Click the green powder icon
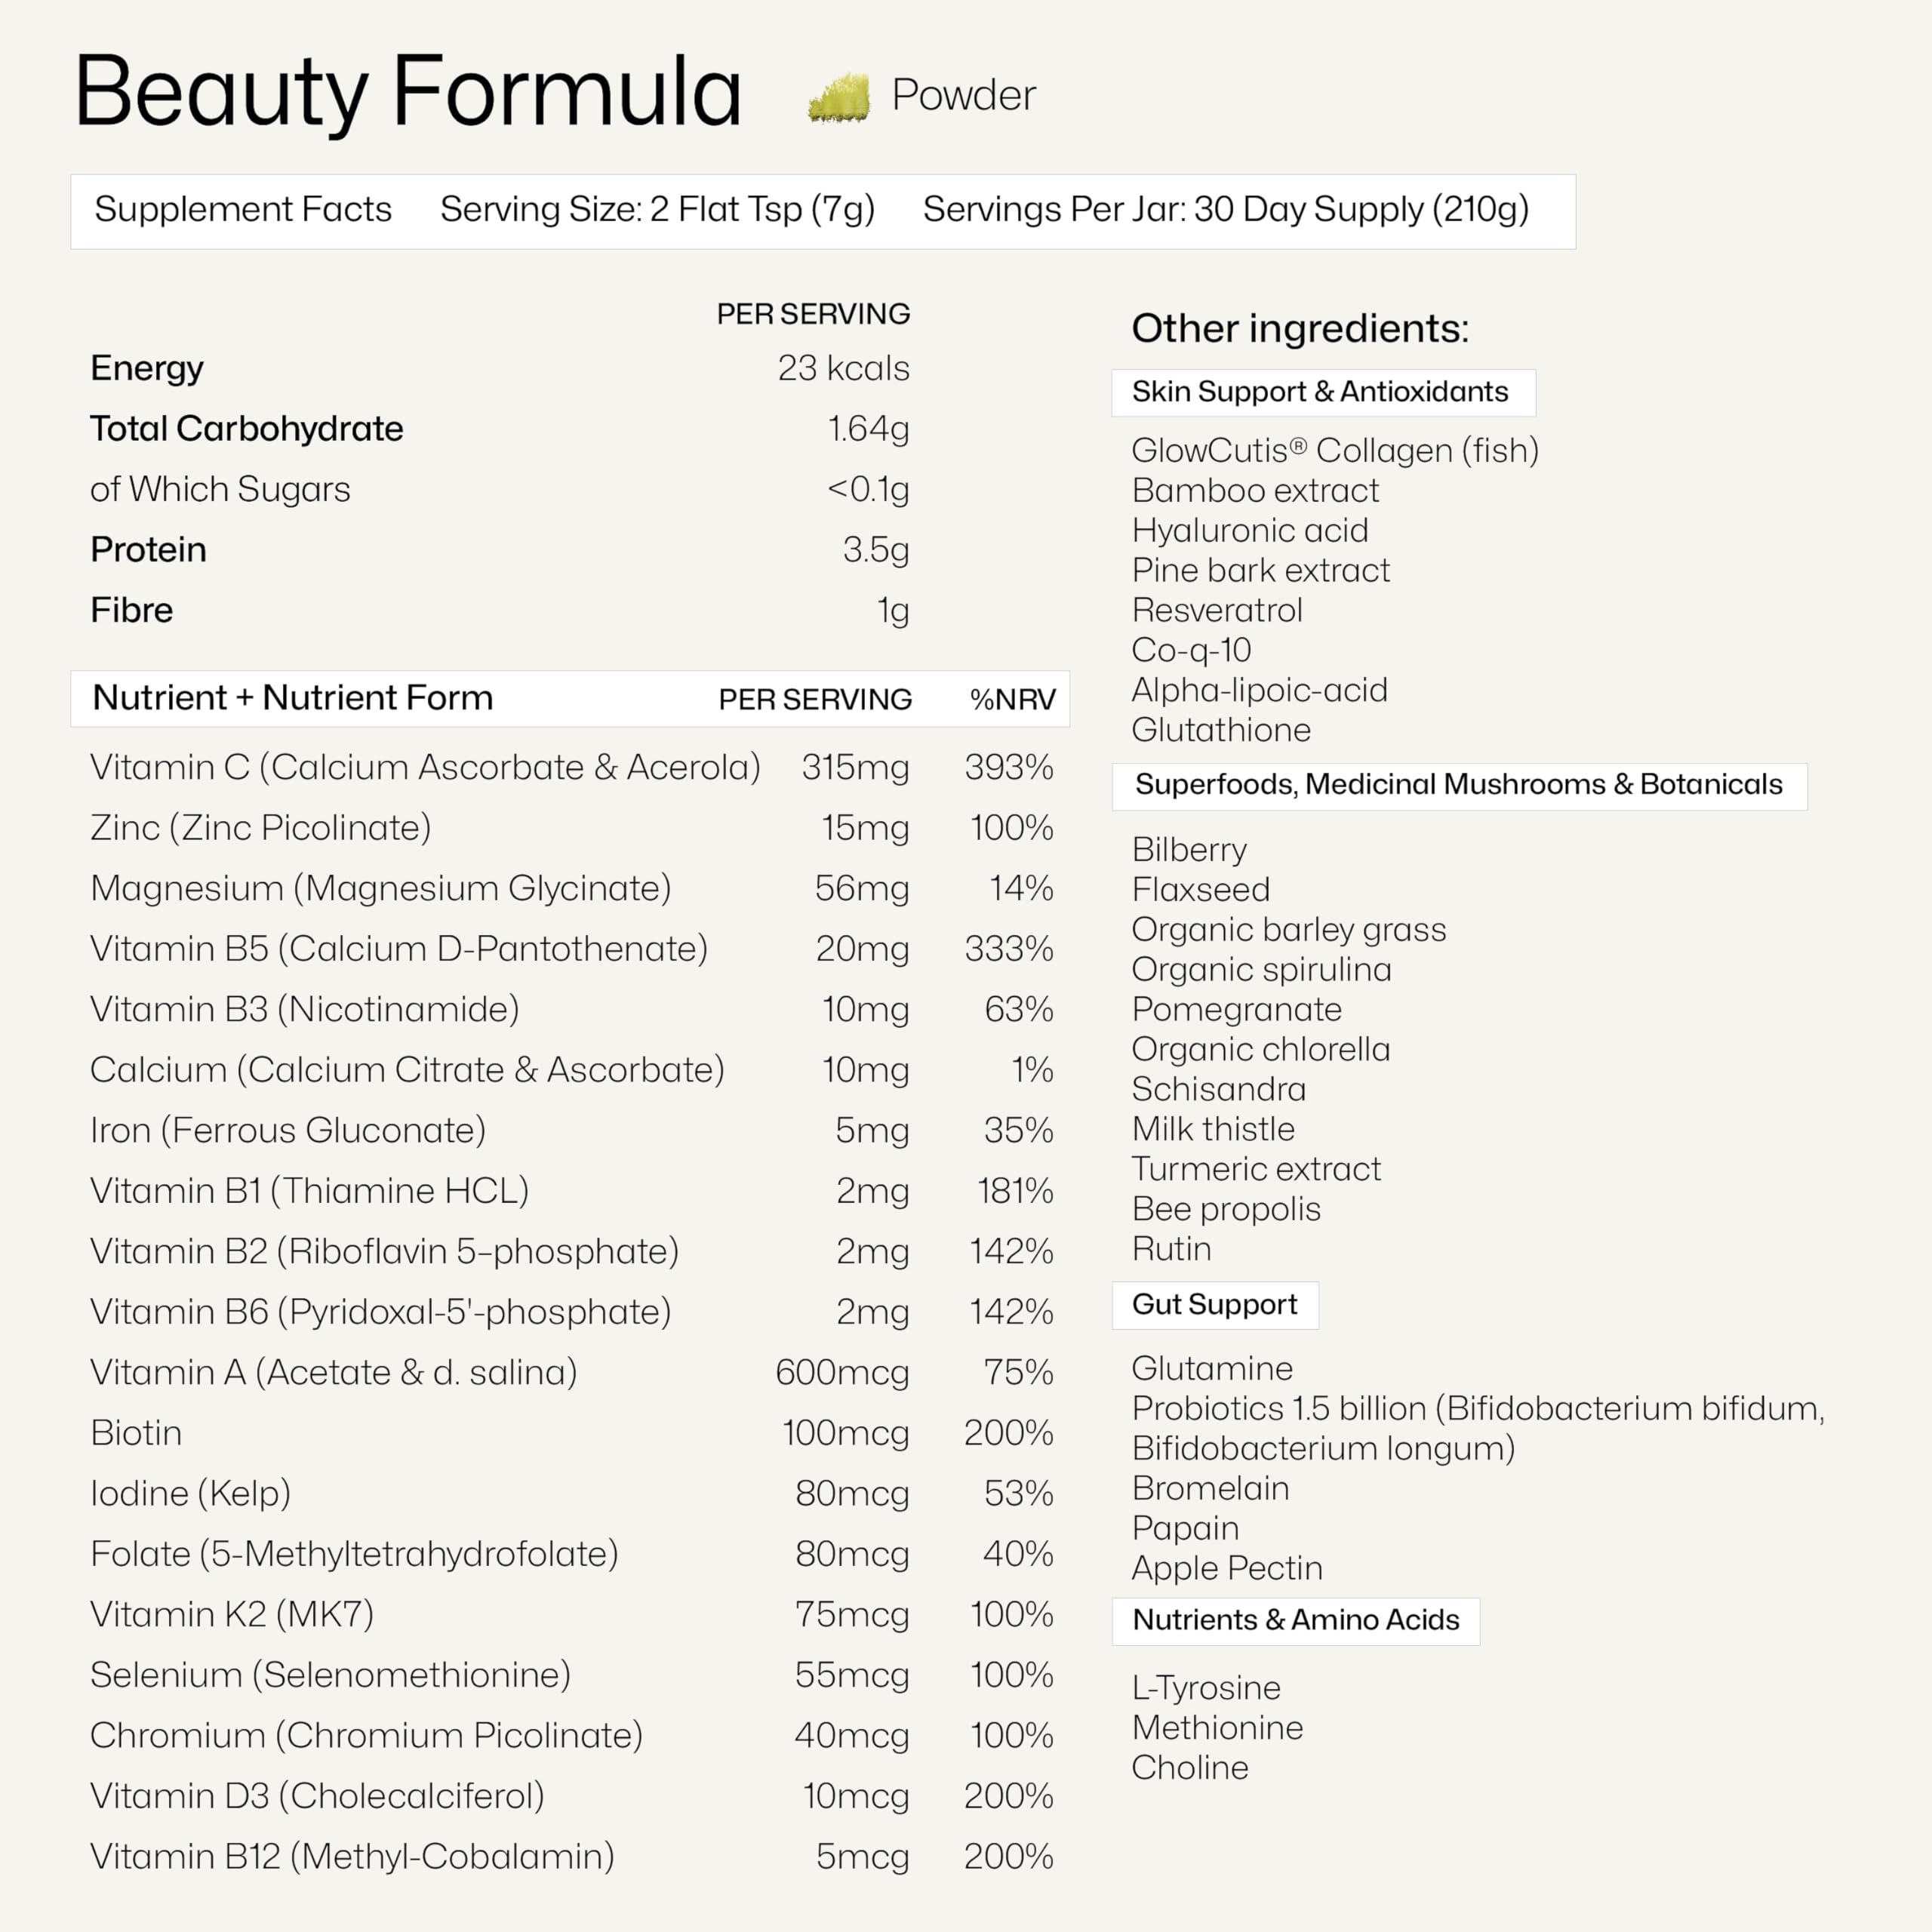 tap(838, 98)
